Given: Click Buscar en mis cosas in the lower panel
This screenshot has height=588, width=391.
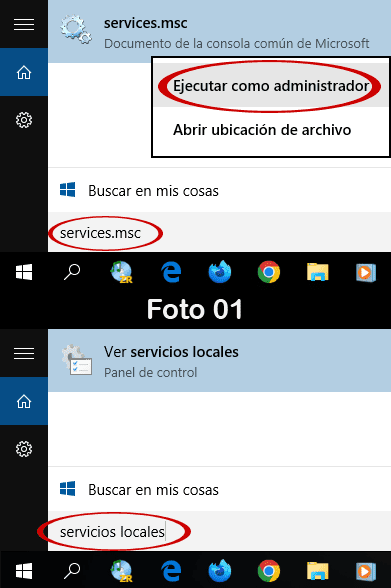Looking at the screenshot, I should point(219,489).
